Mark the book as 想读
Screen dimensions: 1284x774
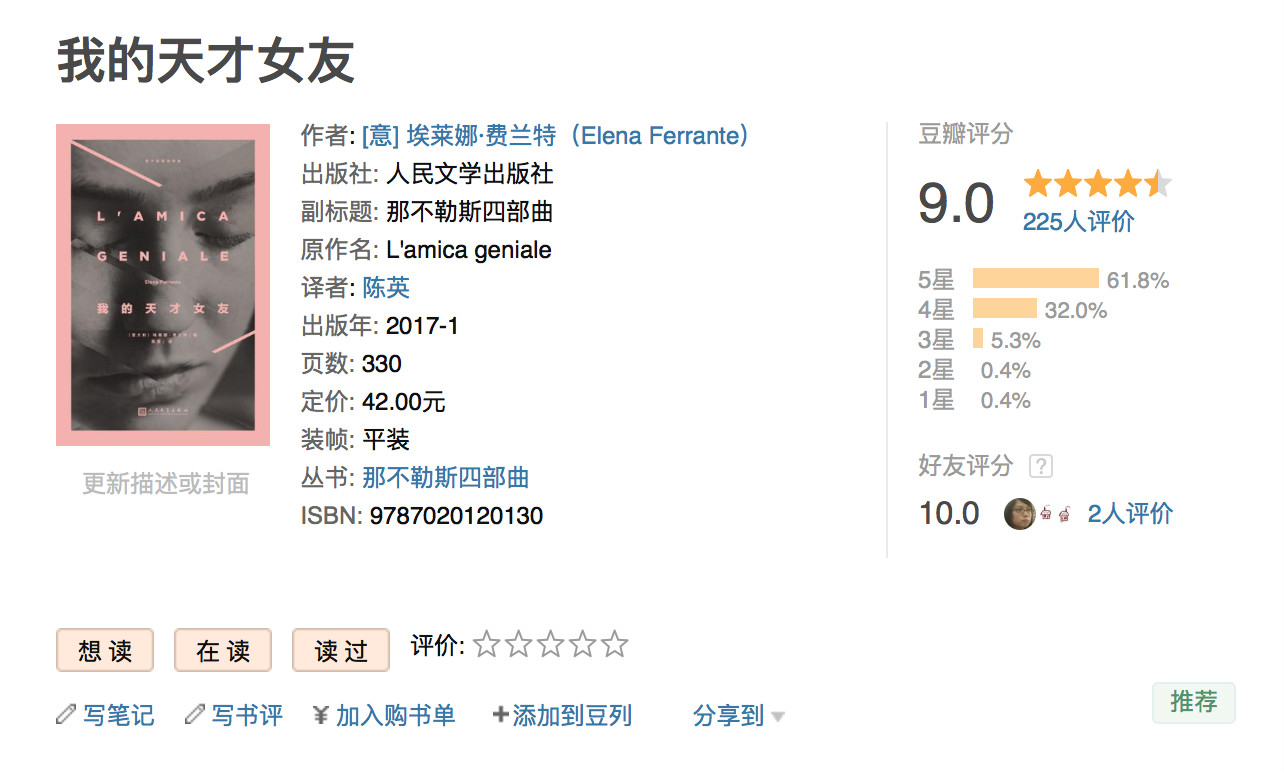[x=105, y=651]
